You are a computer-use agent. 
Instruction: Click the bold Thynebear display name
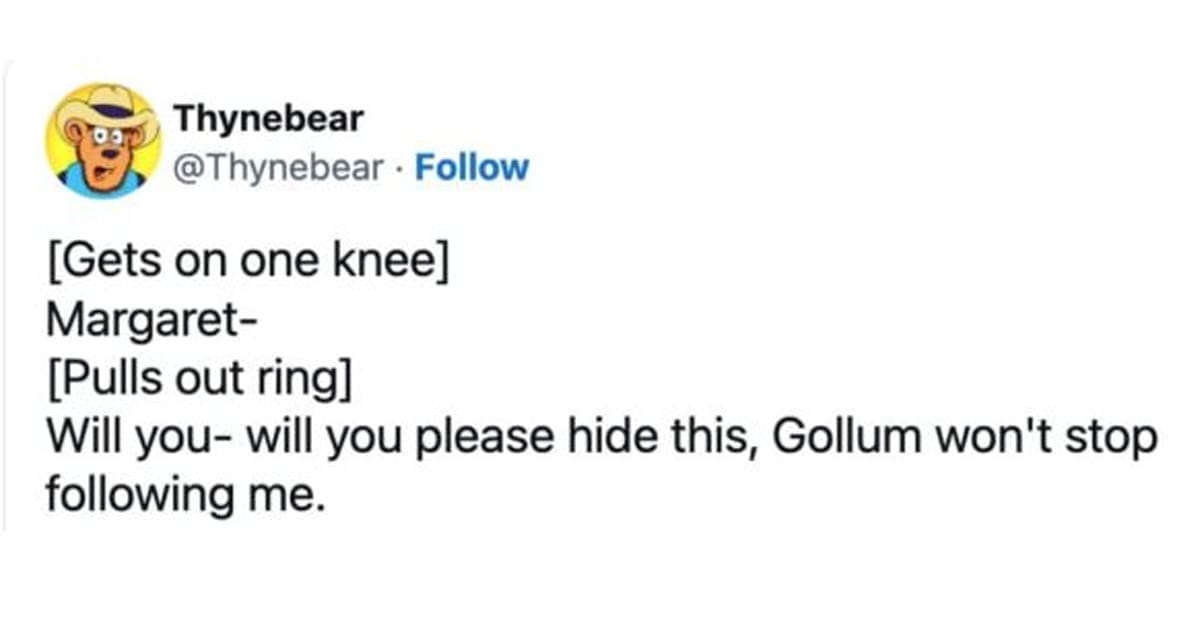click(268, 120)
